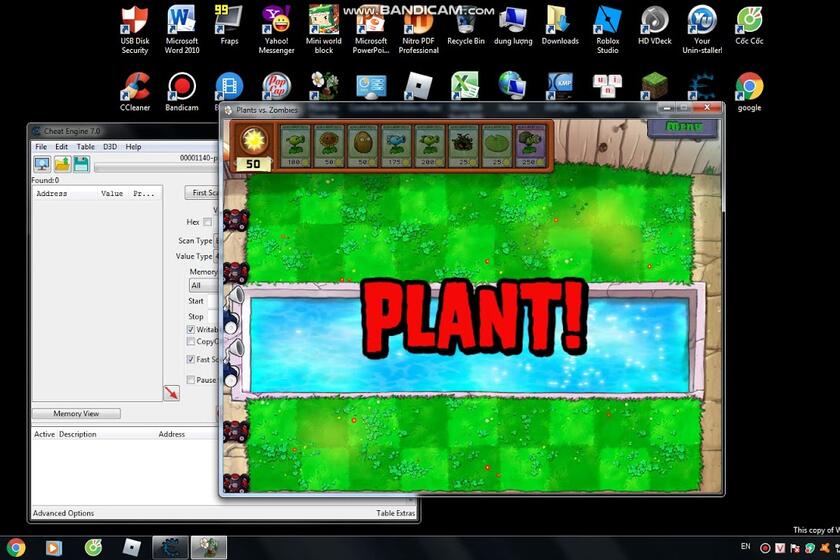Click the First Scan button

pos(202,192)
